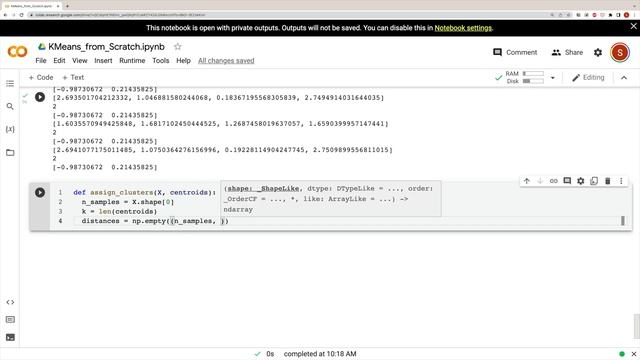Open the table of contents sidebar icon
Image resolution: width=640 pixels, height=360 pixels.
10,84
